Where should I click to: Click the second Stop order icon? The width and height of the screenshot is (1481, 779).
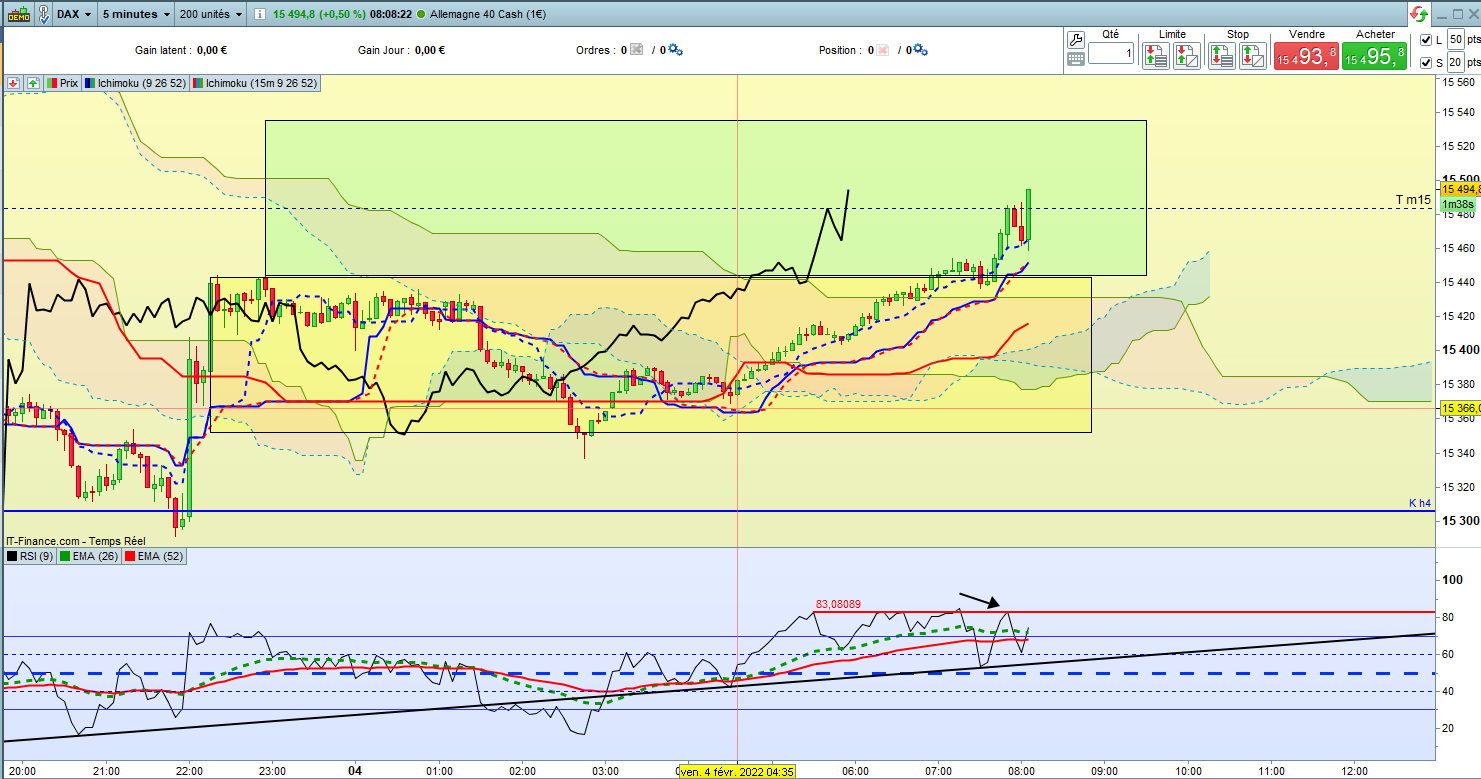click(x=1252, y=56)
